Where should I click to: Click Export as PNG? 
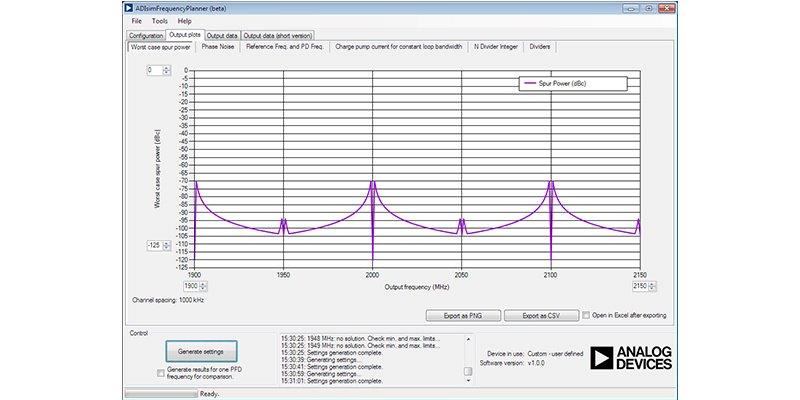tap(461, 315)
